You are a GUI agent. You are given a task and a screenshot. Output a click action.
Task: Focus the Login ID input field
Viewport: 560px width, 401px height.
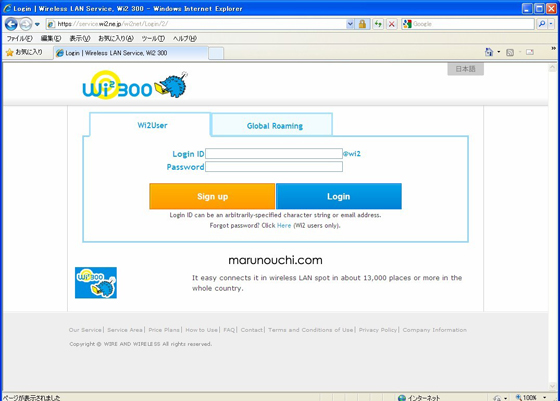274,154
